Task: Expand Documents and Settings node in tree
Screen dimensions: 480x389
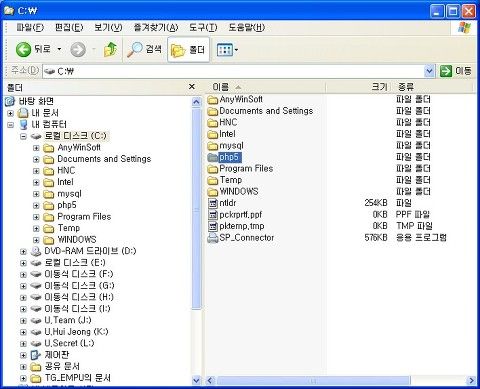Action: pos(36,159)
